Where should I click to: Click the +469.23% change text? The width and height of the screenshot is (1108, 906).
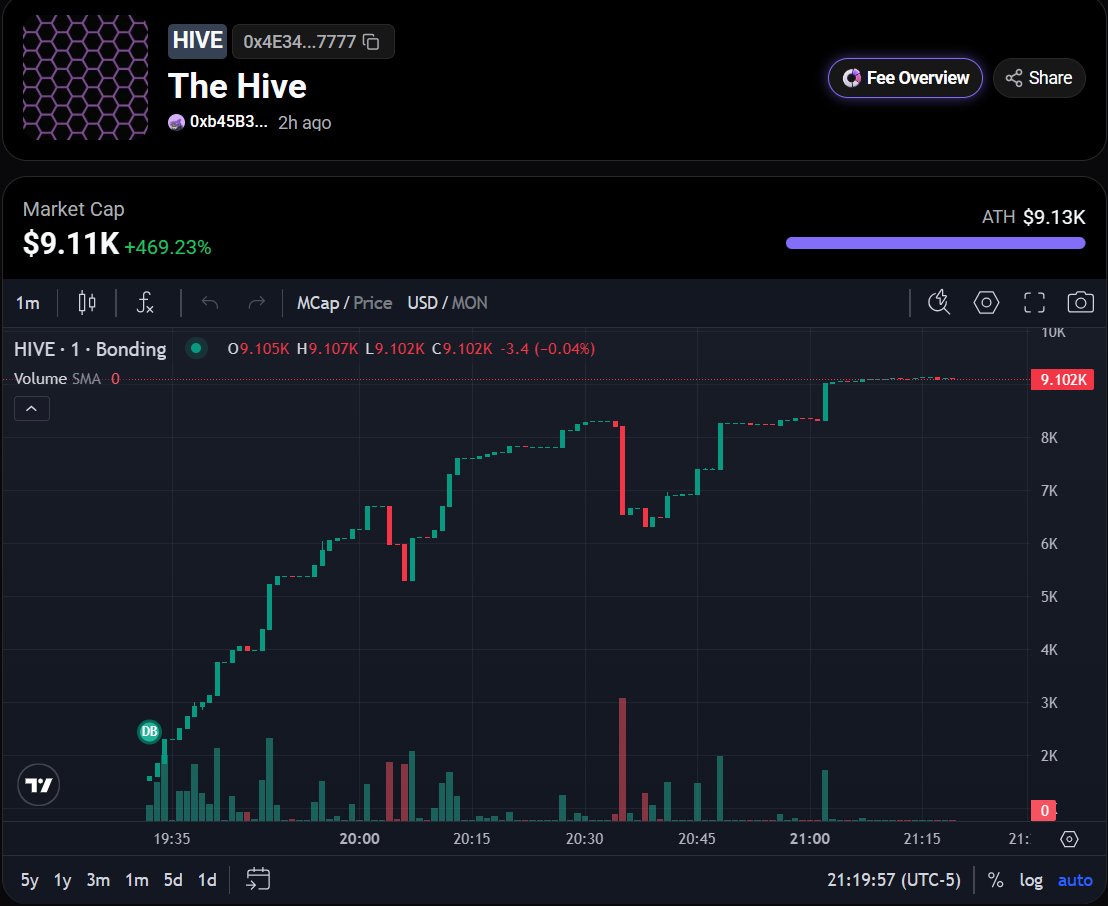point(167,247)
